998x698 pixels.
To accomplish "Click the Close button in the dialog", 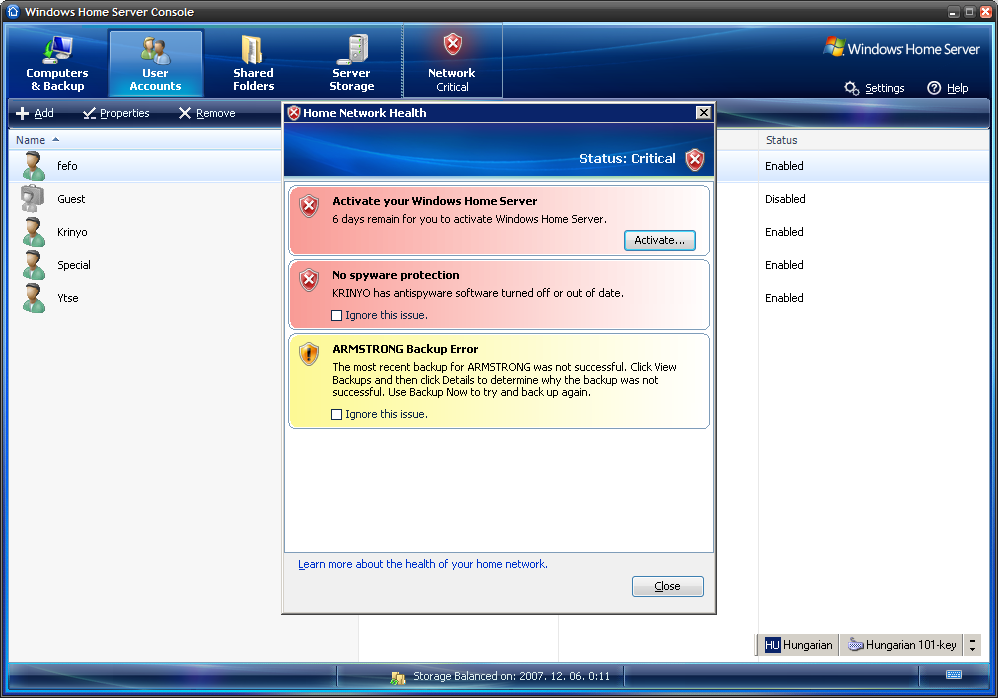I will (x=668, y=587).
